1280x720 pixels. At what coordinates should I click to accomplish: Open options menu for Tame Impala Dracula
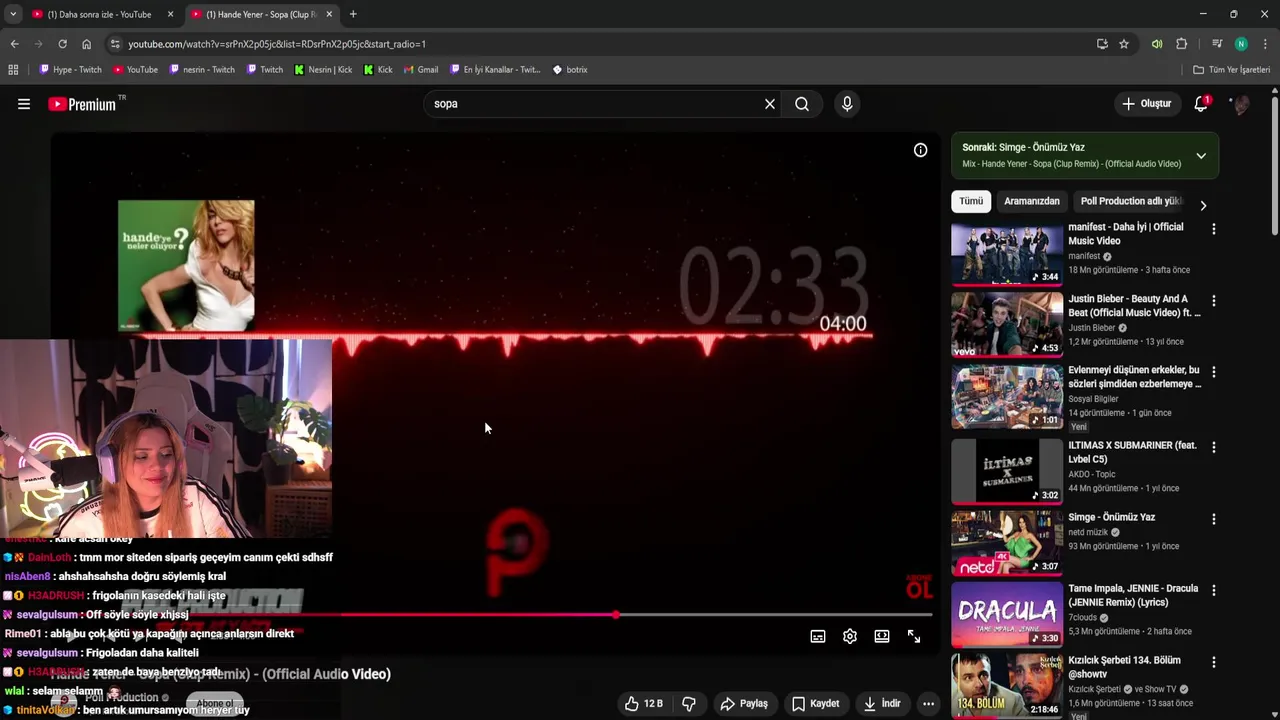point(1214,591)
